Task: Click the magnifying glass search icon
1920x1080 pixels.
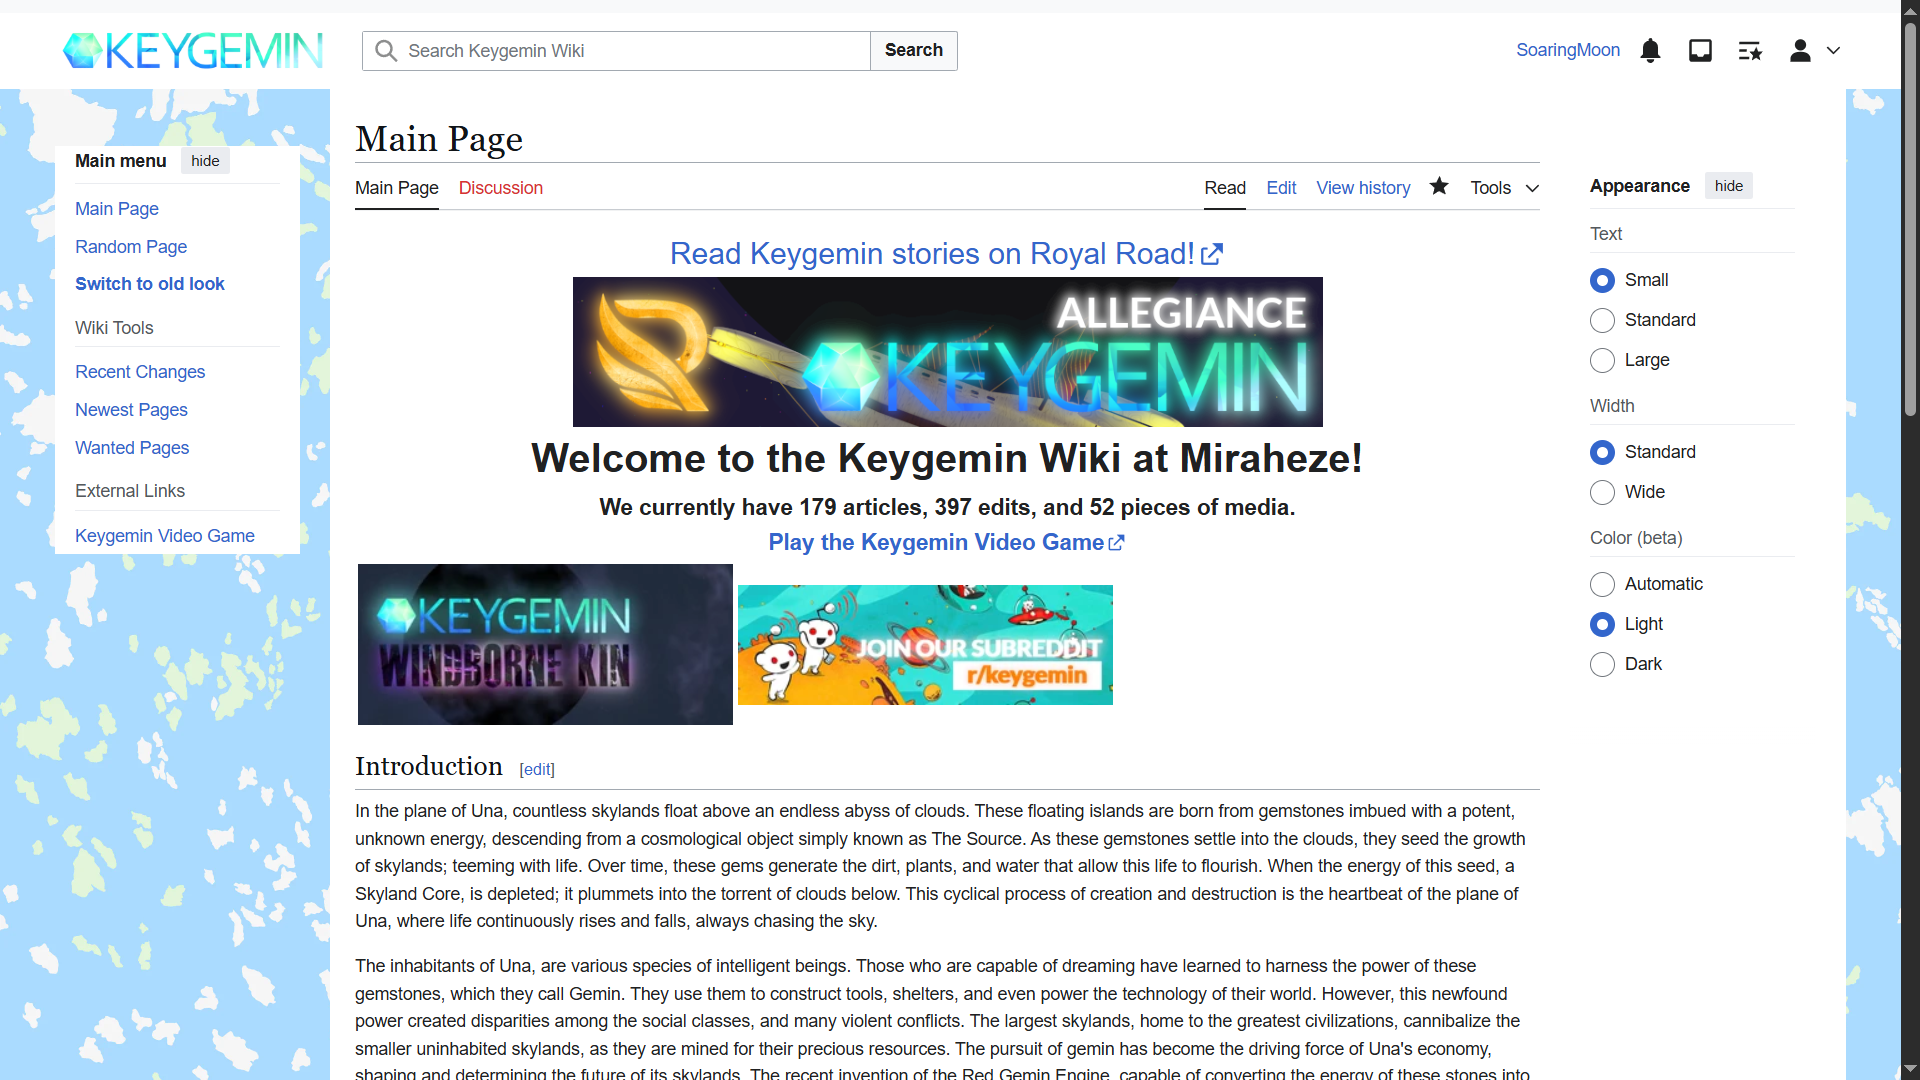Action: tap(386, 51)
